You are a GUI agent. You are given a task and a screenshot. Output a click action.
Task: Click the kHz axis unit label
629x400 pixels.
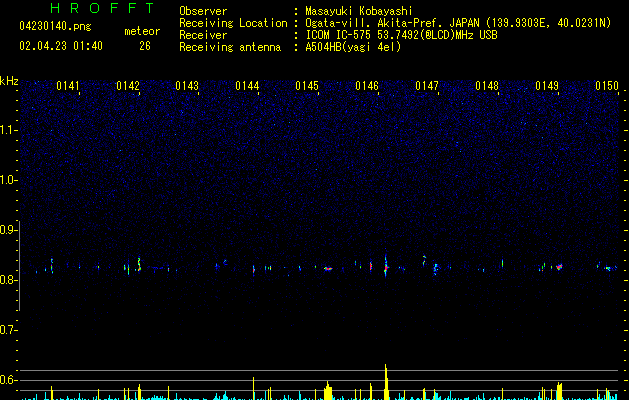9,81
